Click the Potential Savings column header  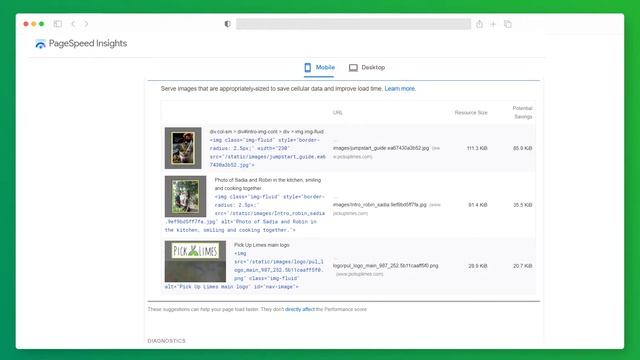[522, 112]
